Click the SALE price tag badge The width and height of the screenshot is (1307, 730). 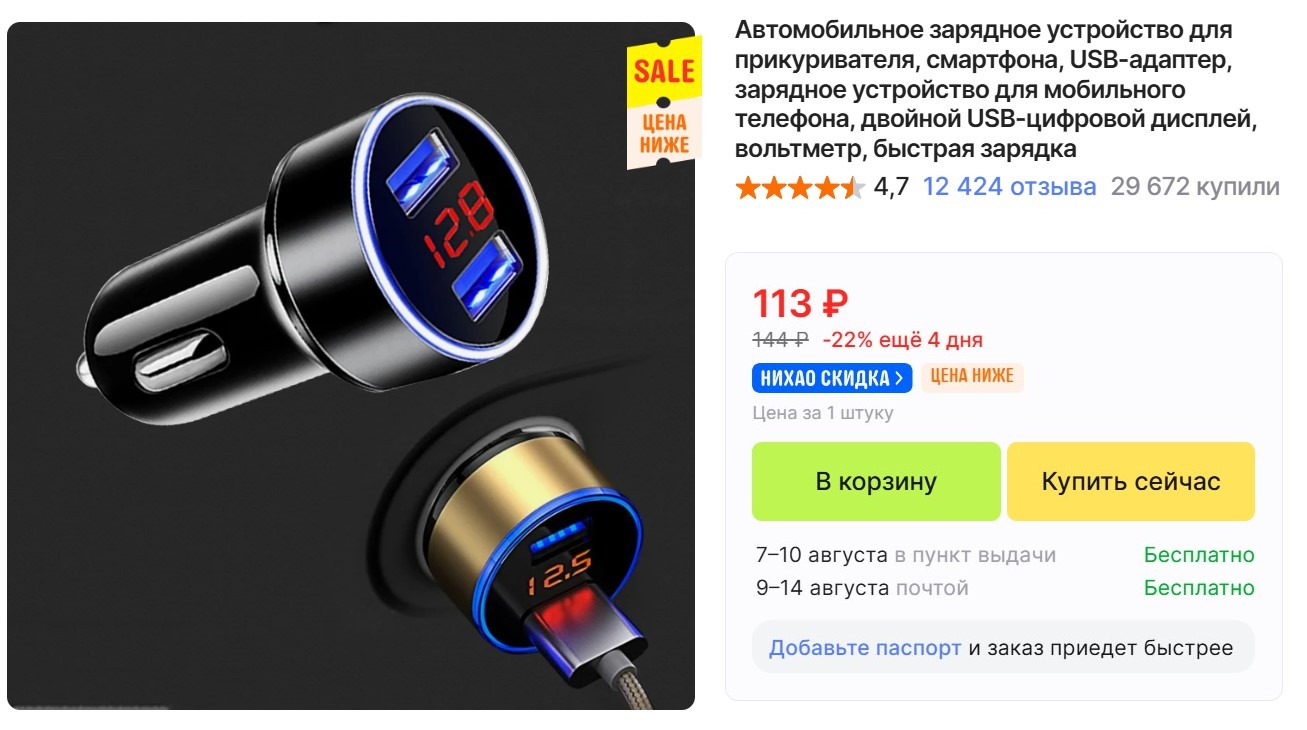pyautogui.click(x=664, y=103)
